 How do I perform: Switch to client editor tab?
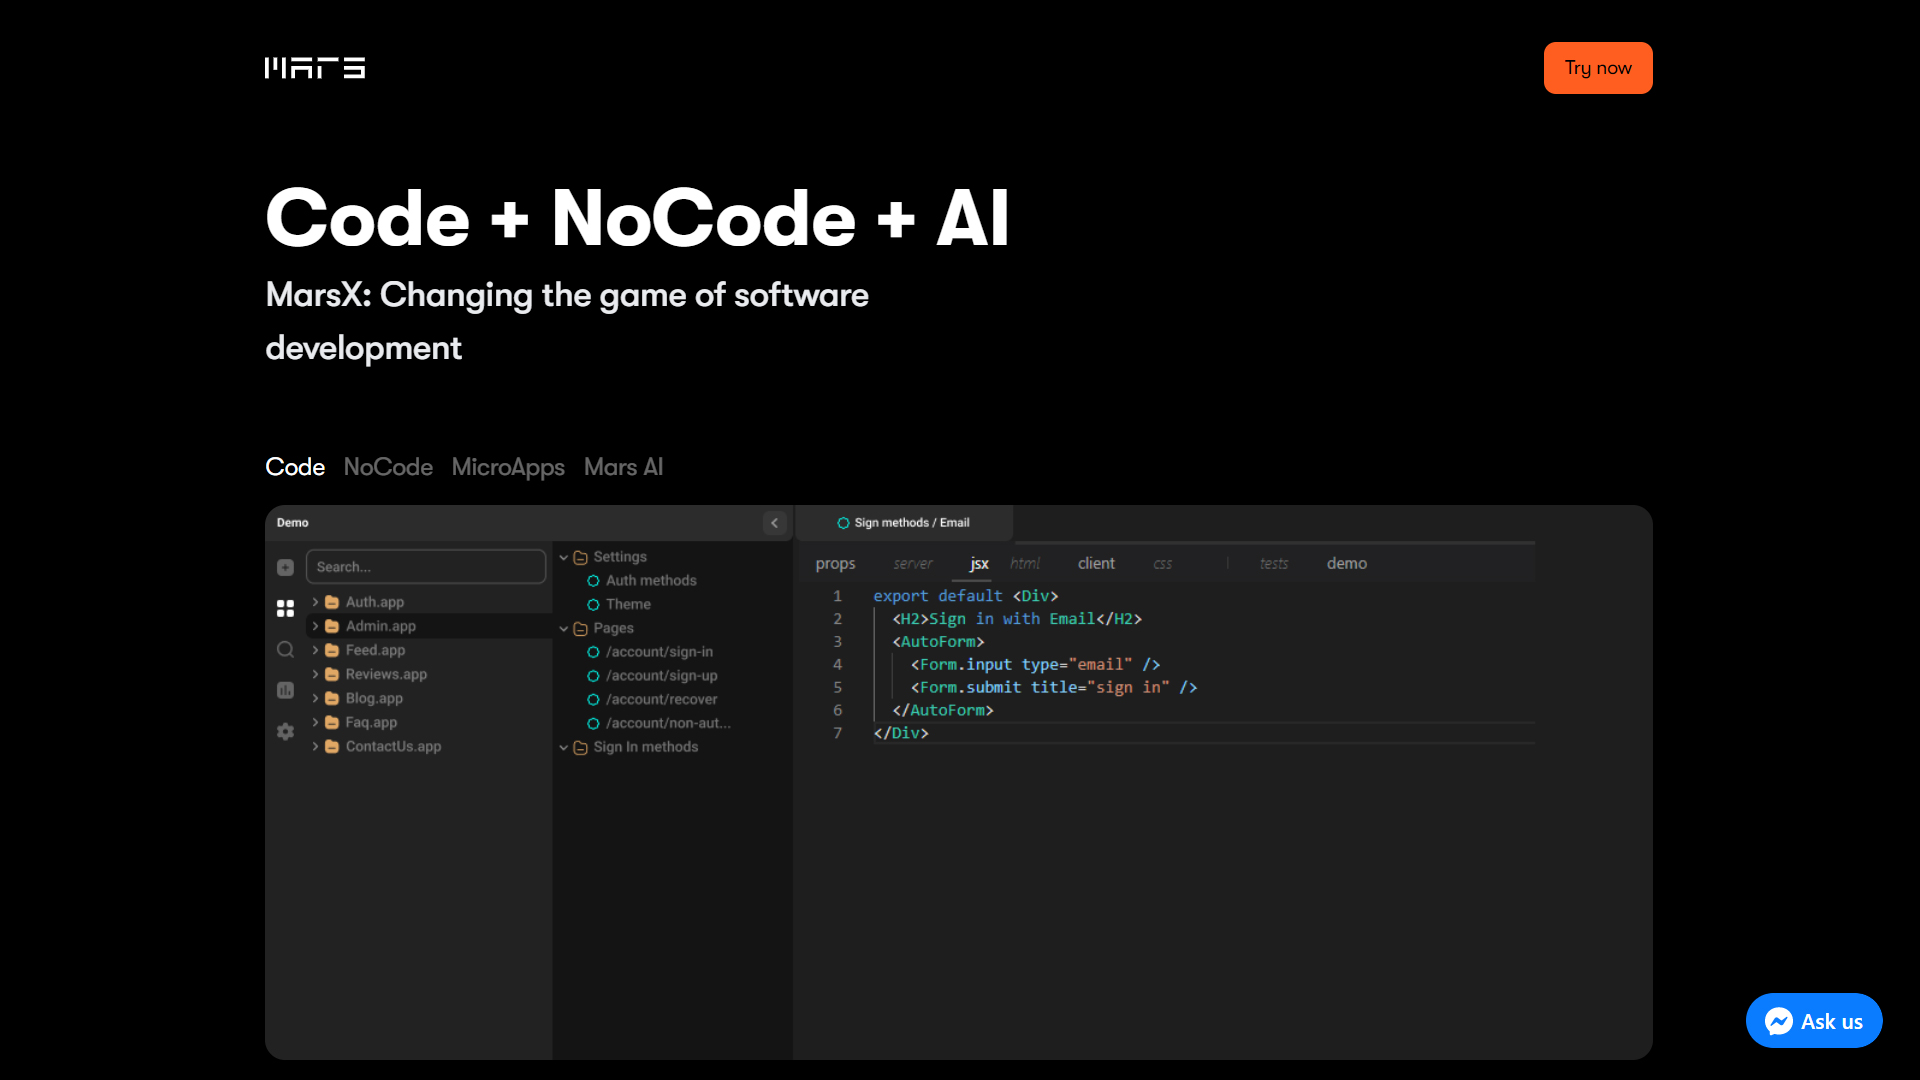click(x=1096, y=564)
